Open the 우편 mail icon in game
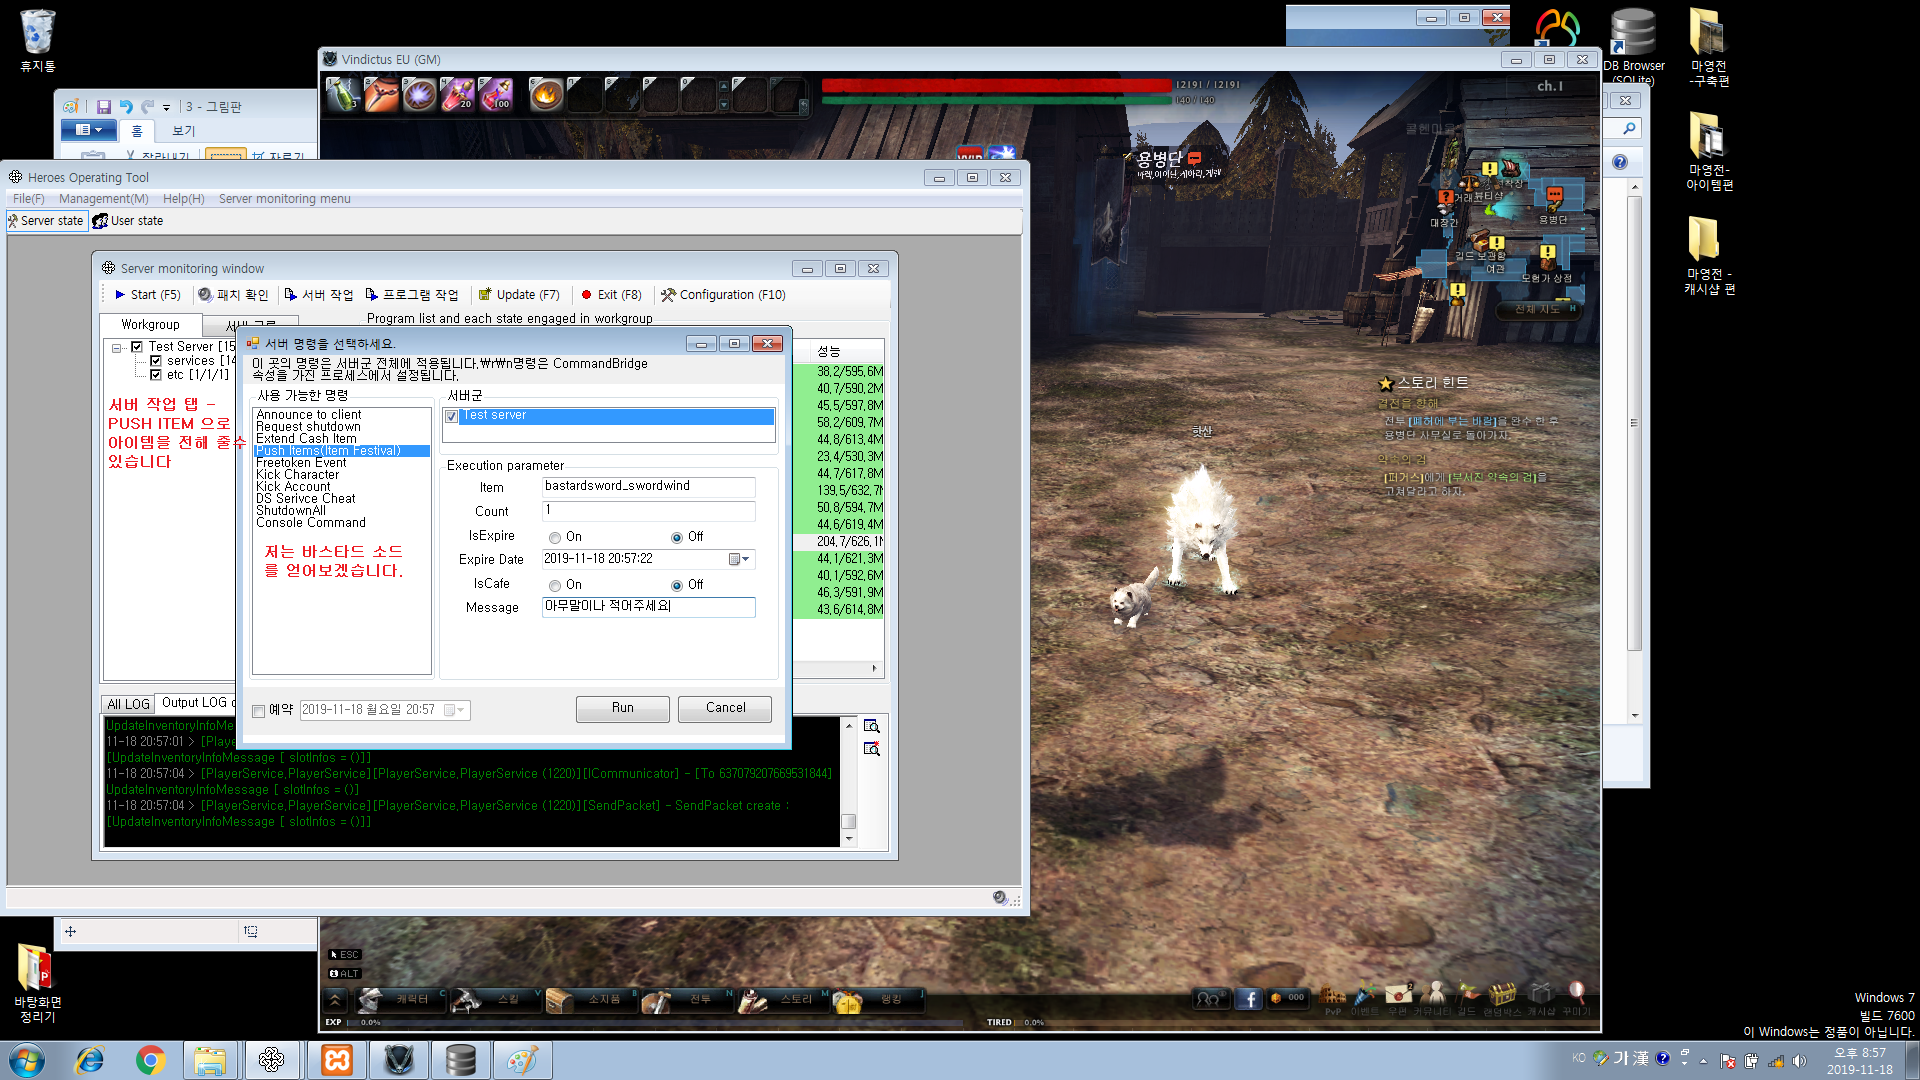This screenshot has height=1080, width=1920. 1398,998
